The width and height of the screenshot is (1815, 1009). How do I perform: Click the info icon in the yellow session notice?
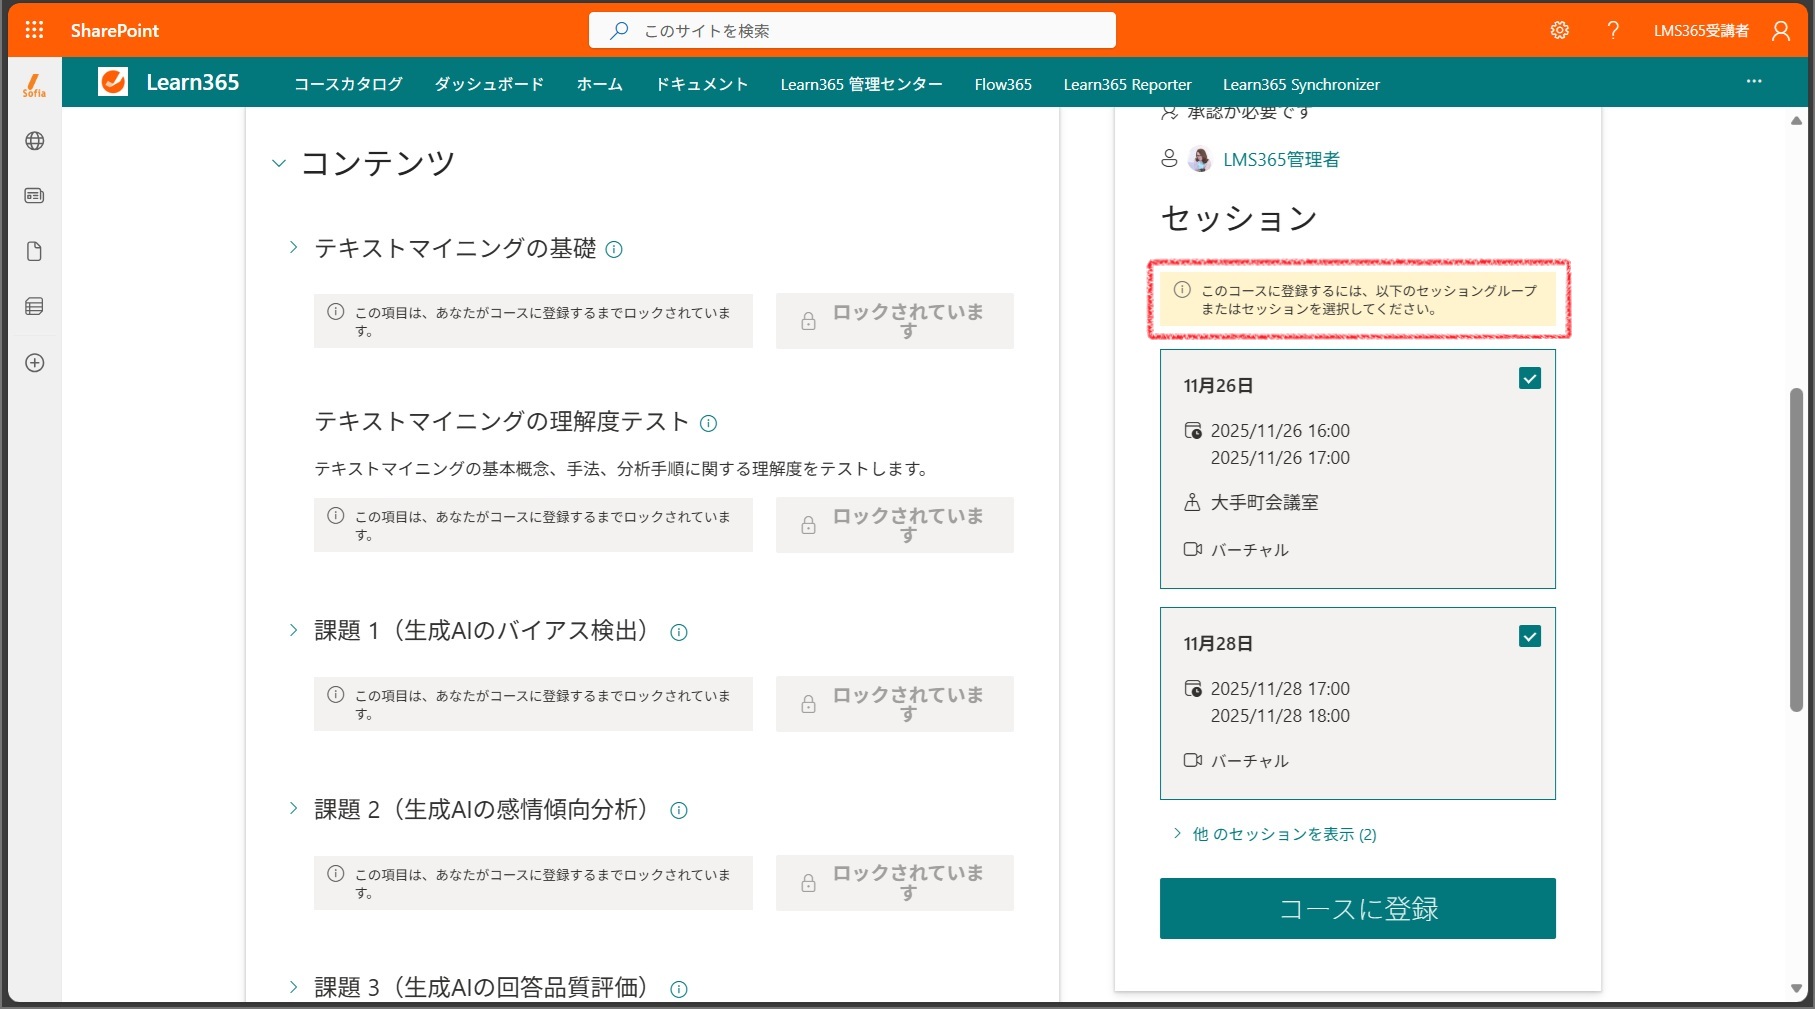pyautogui.click(x=1182, y=290)
